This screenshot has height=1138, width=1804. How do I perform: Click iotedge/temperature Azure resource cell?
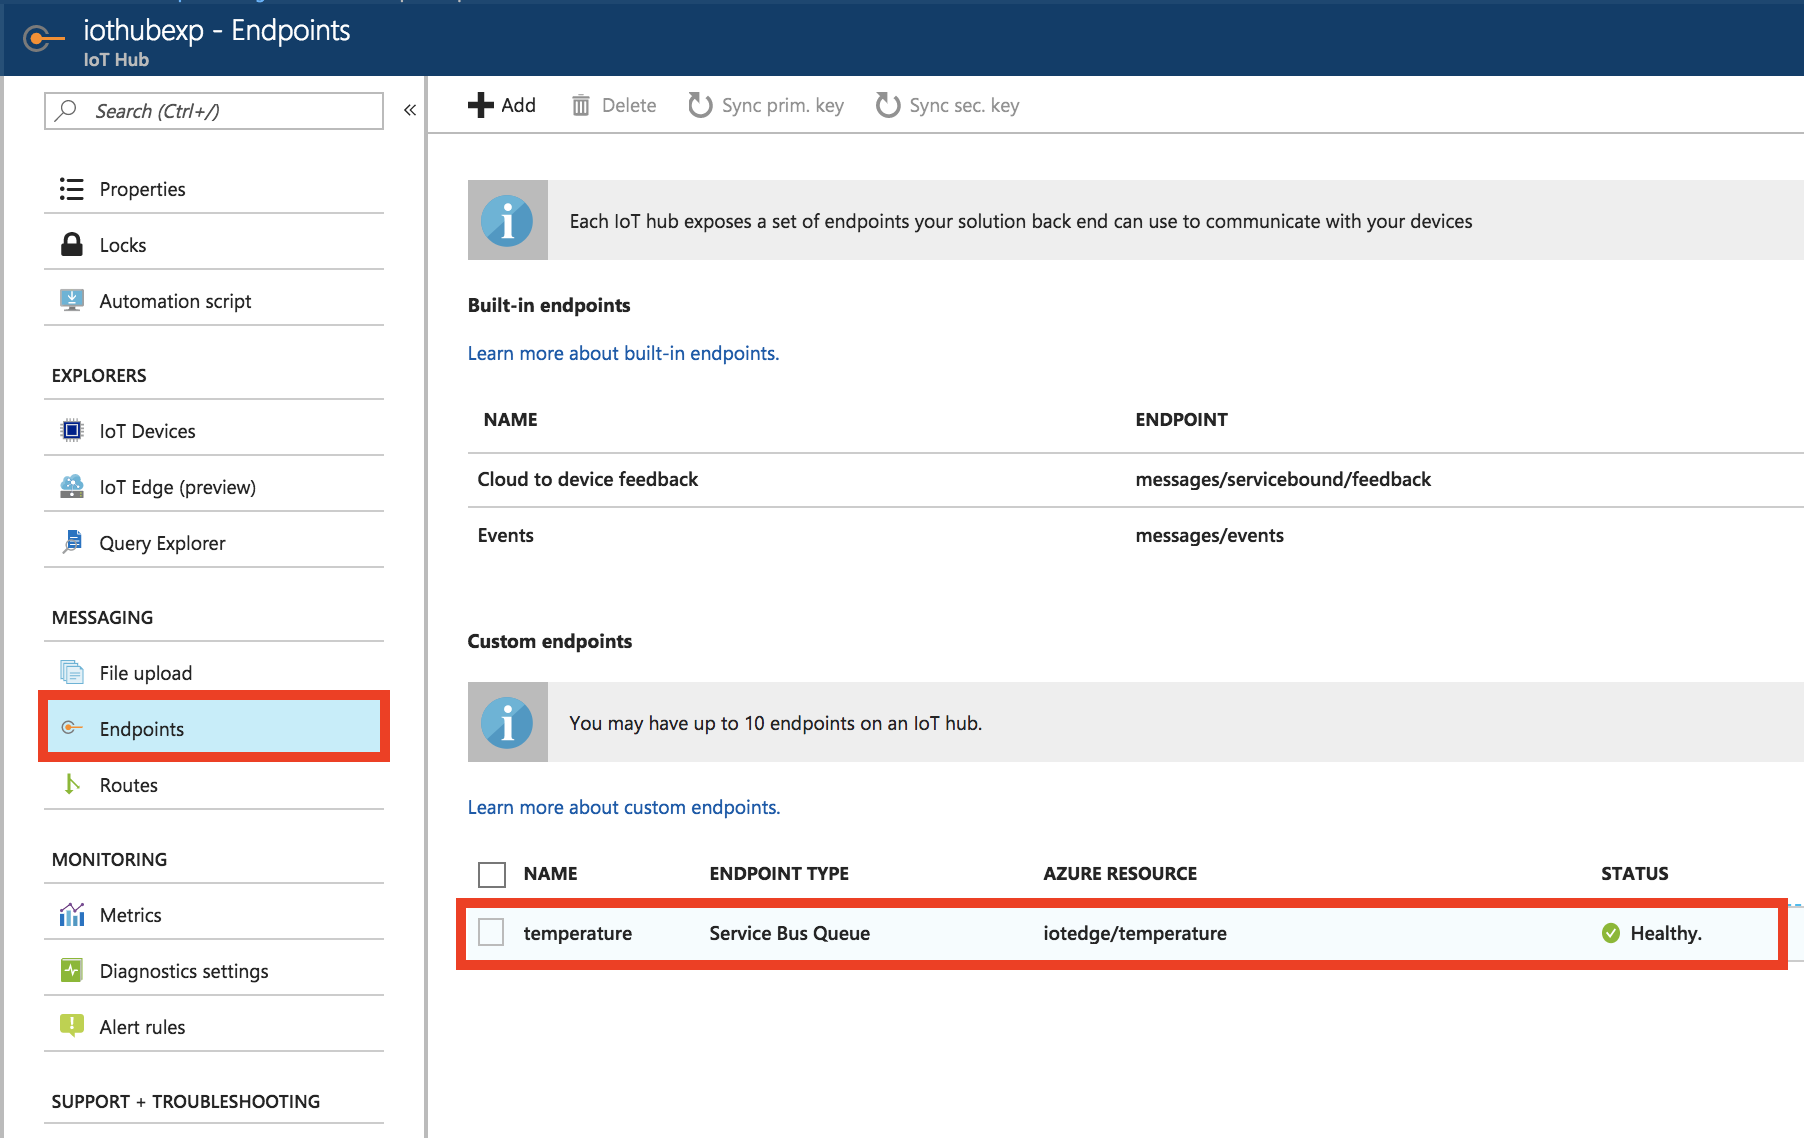coord(1135,933)
